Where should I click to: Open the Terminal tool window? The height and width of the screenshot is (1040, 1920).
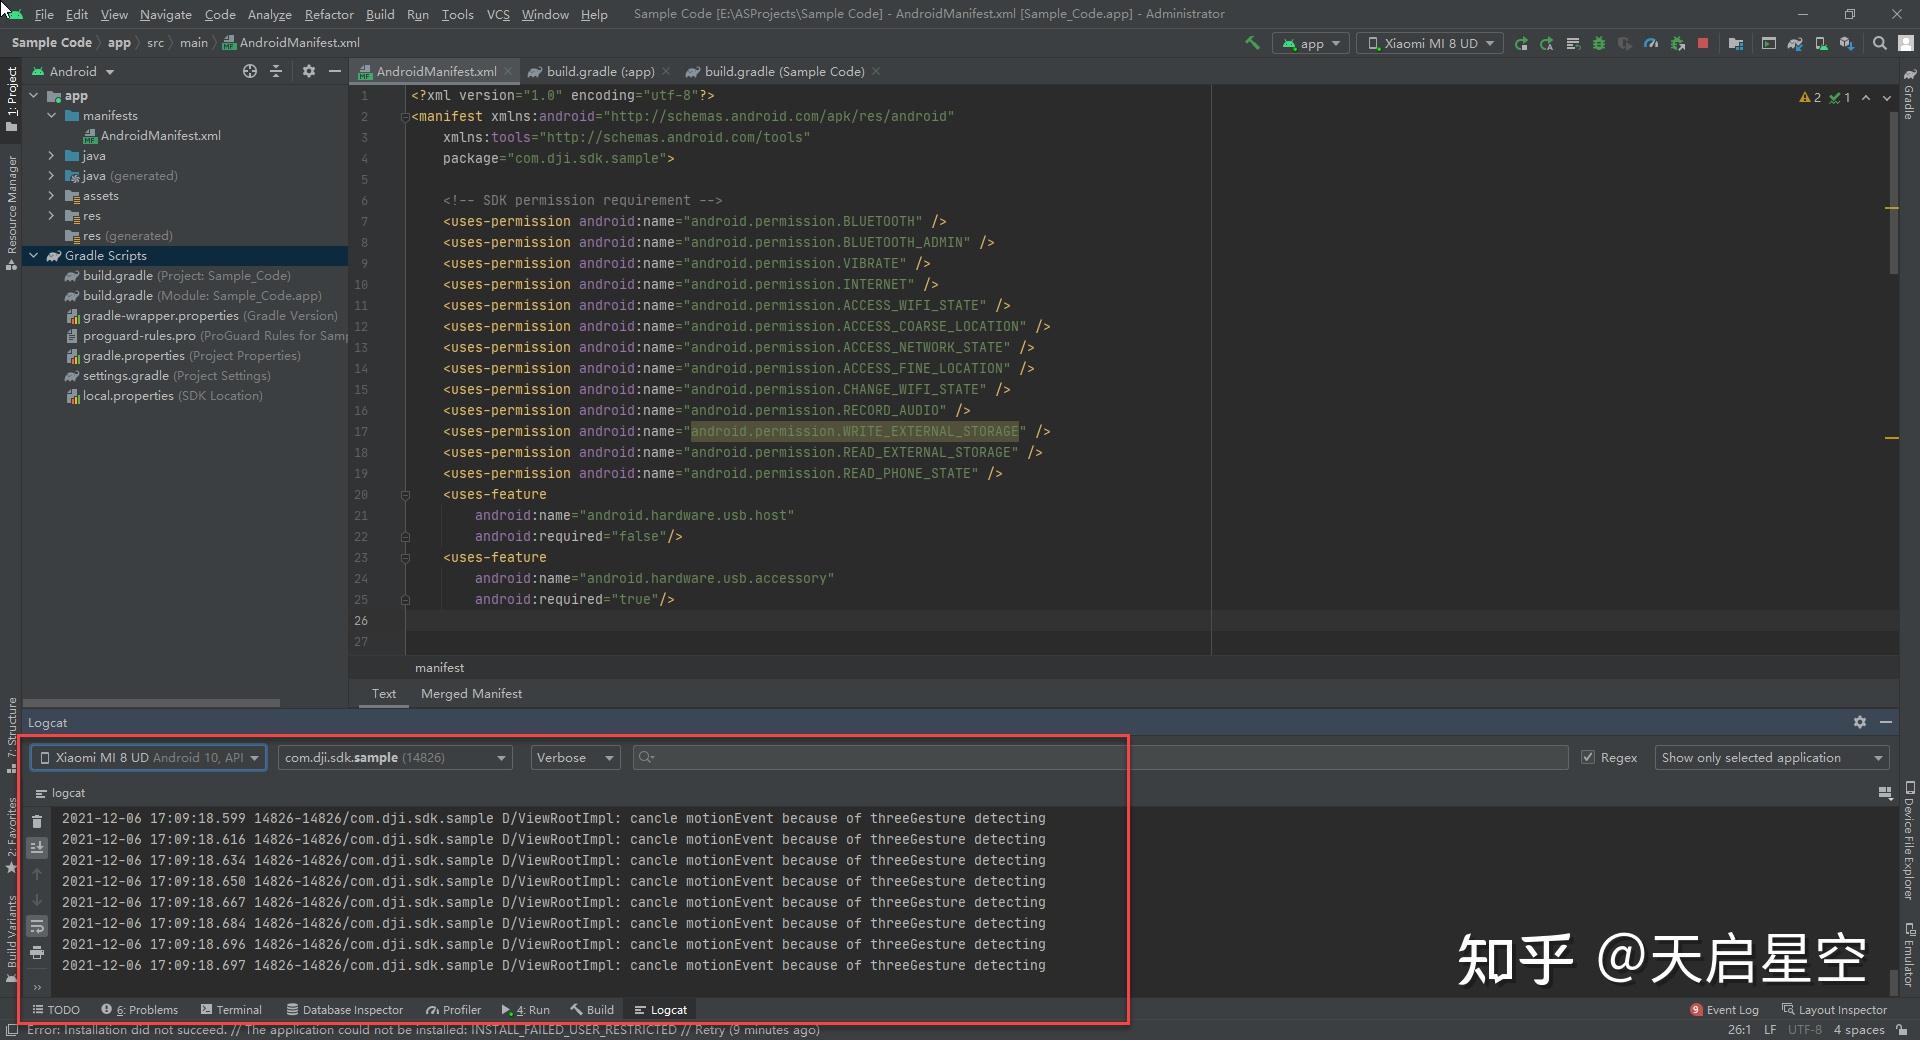pos(231,1010)
